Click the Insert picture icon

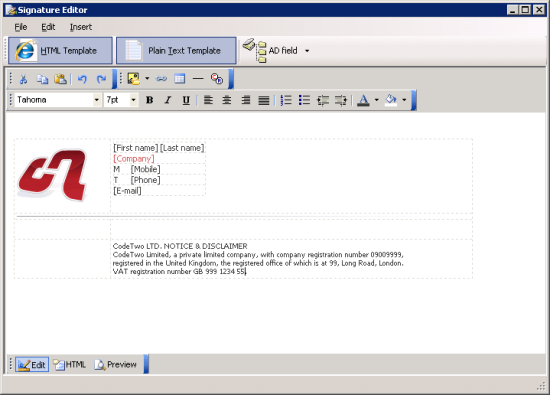coord(134,79)
